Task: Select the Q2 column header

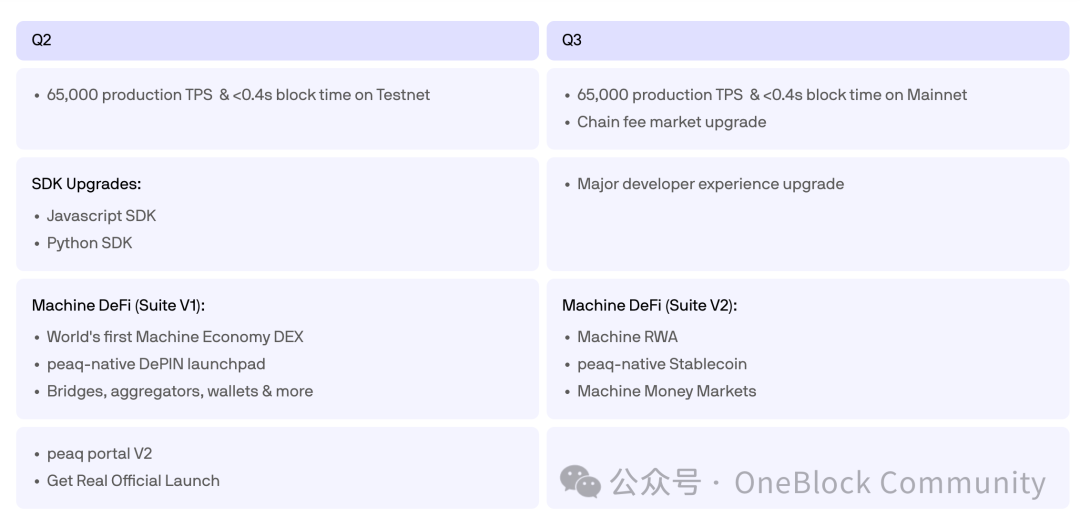Action: click(278, 41)
